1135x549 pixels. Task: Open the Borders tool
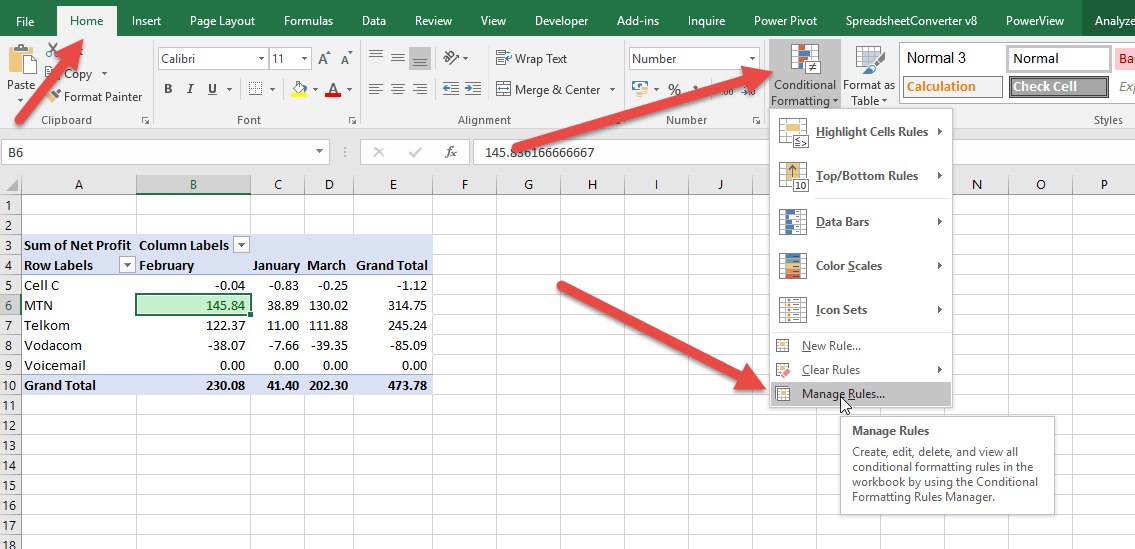click(x=255, y=89)
